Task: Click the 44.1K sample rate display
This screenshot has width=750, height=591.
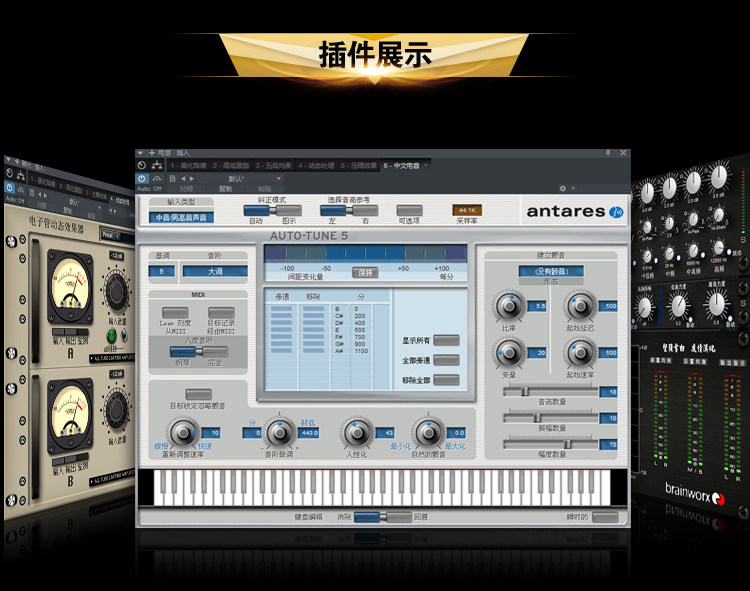Action: pyautogui.click(x=467, y=210)
